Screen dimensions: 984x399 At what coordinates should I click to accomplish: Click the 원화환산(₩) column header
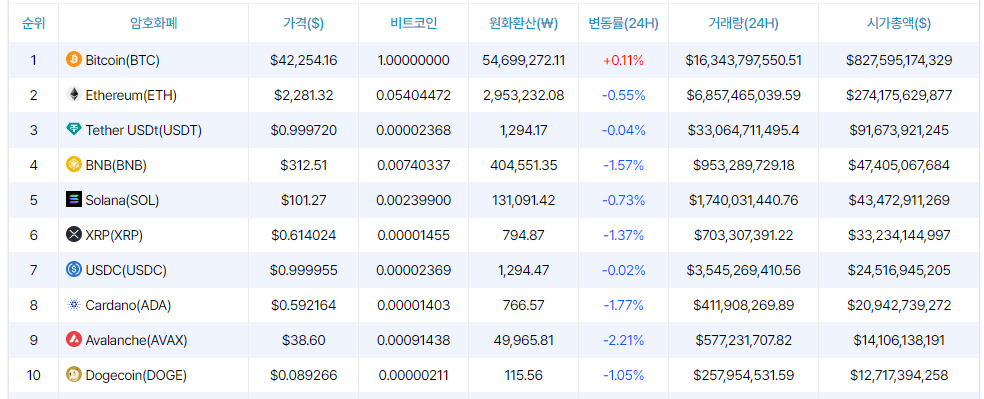coord(523,24)
